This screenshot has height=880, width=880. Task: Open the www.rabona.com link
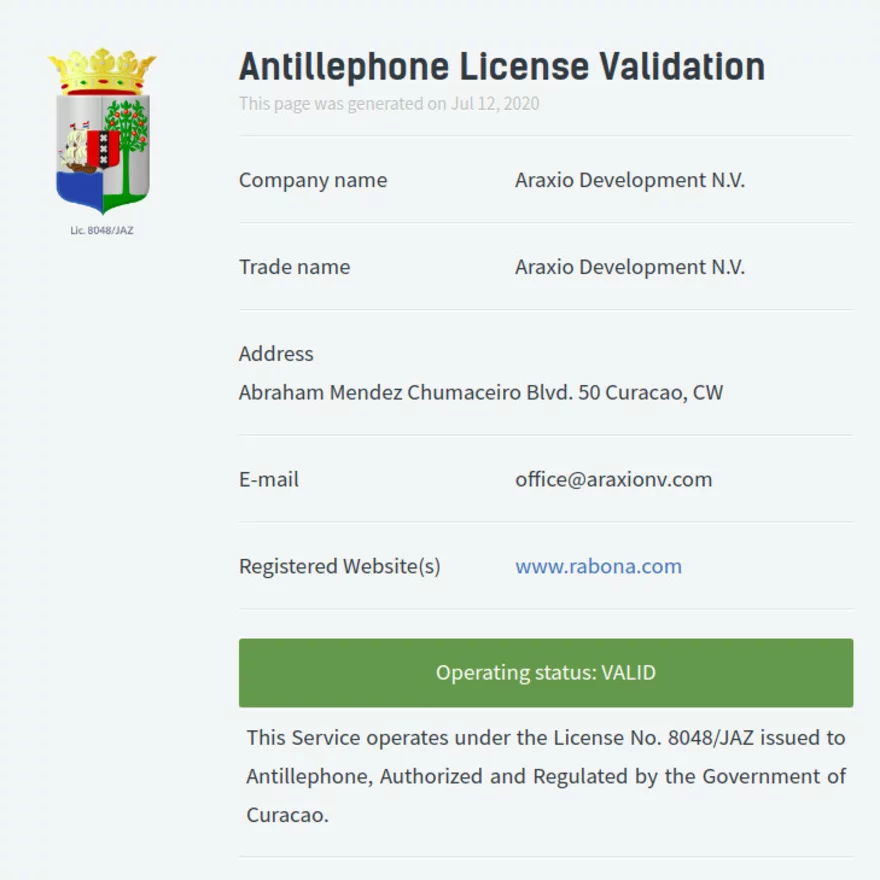(598, 566)
